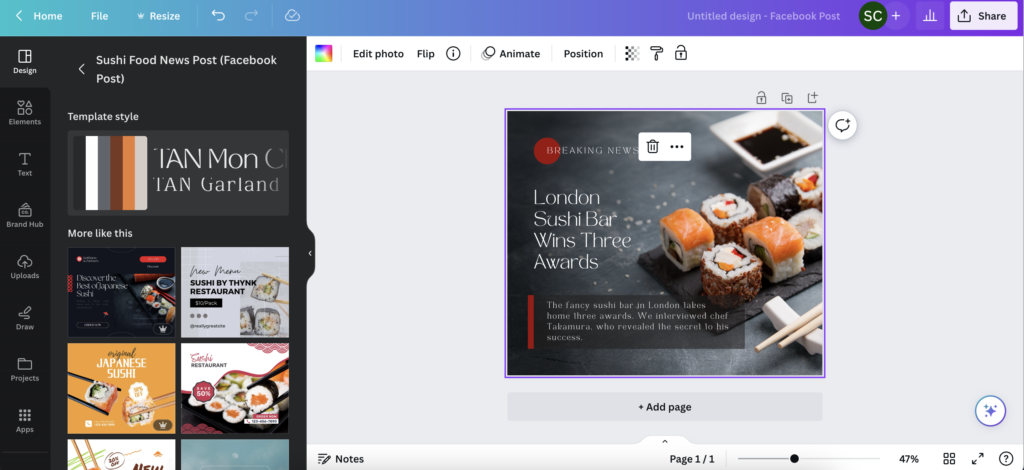The image size is (1024, 470).
Task: Open Canva Assistant magic sparkle button
Action: [x=990, y=411]
